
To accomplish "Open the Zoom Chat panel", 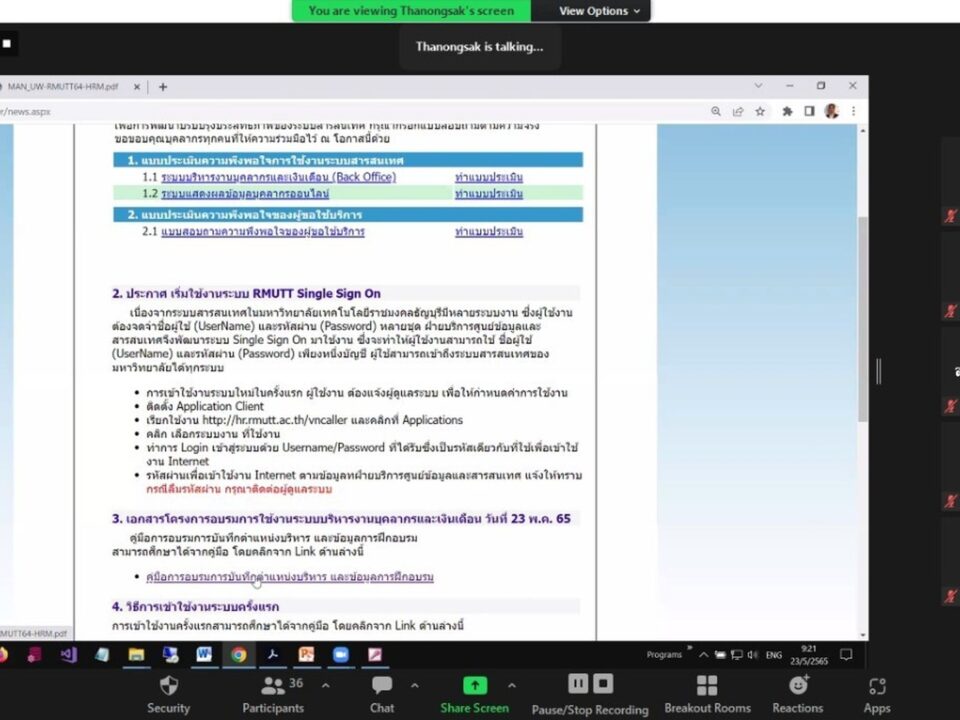I will pyautogui.click(x=382, y=695).
